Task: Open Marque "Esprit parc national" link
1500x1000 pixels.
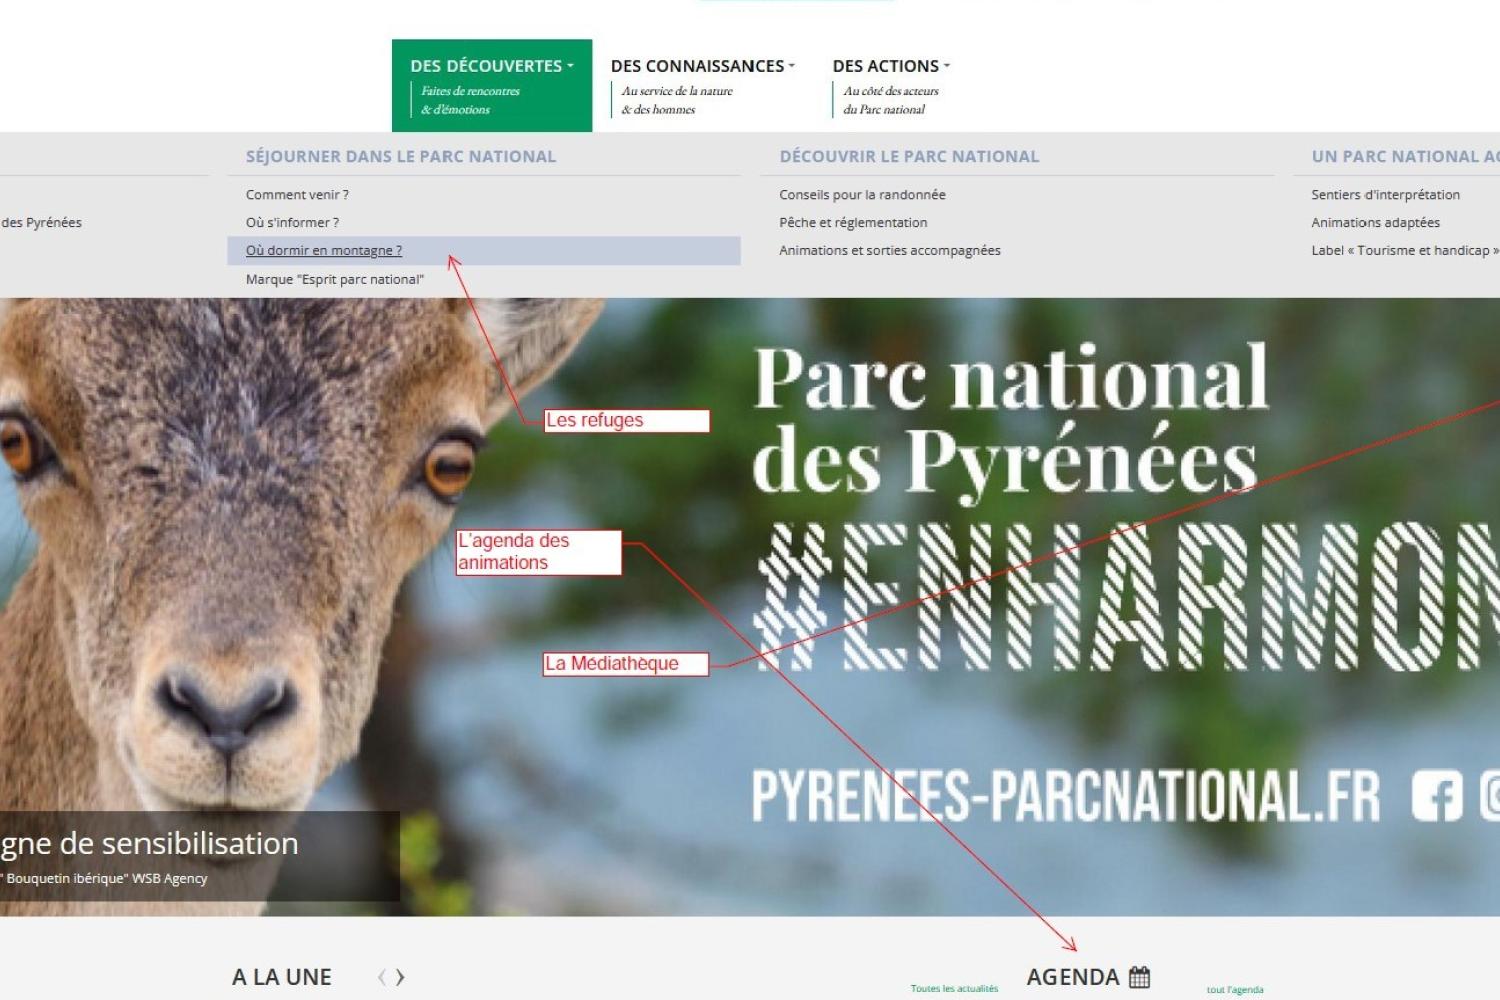Action: [x=335, y=280]
